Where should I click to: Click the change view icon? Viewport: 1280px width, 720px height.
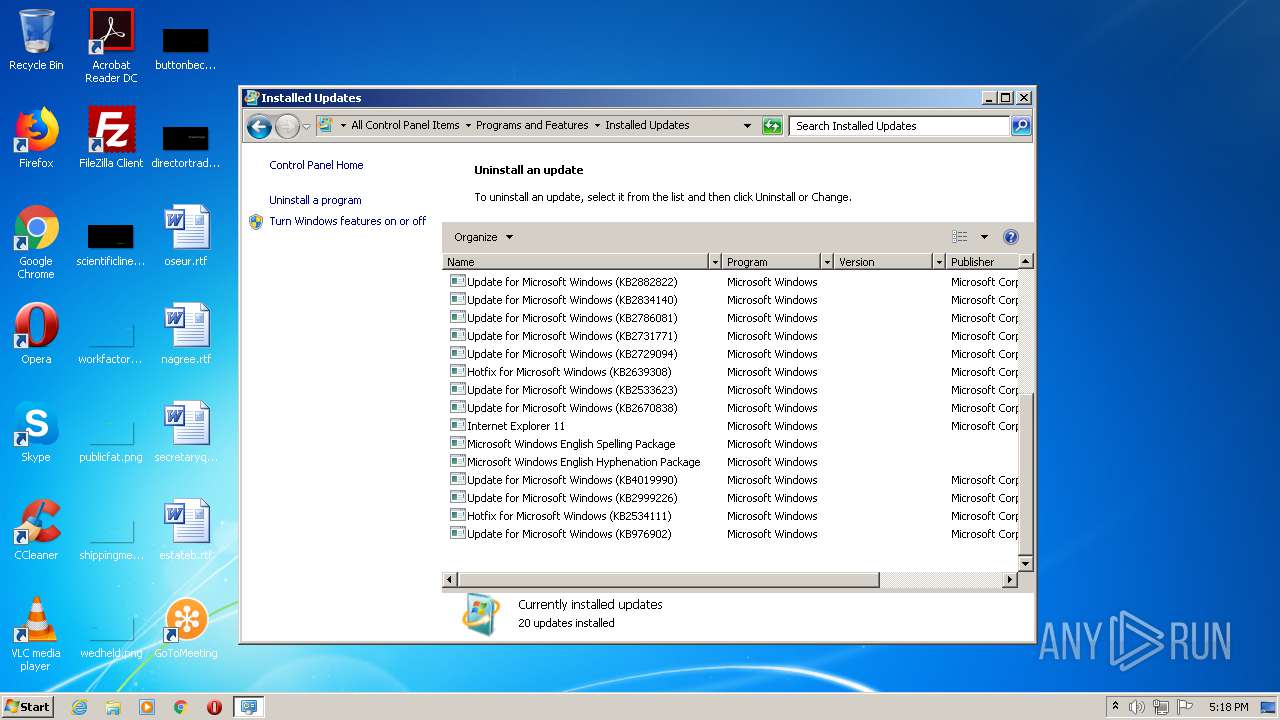point(960,237)
